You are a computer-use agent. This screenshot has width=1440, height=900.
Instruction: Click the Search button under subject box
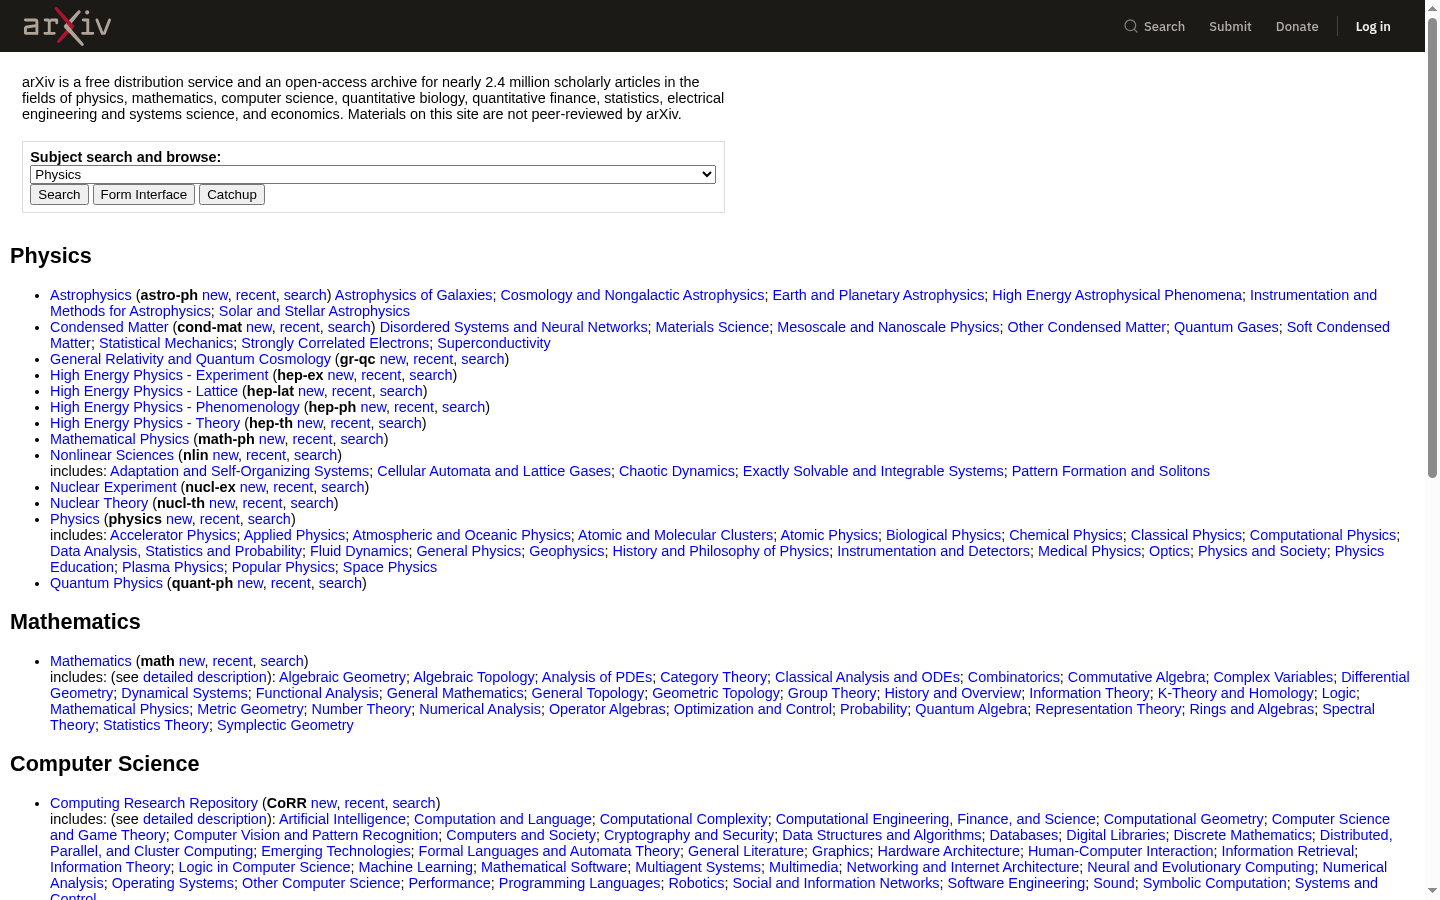click(x=59, y=195)
